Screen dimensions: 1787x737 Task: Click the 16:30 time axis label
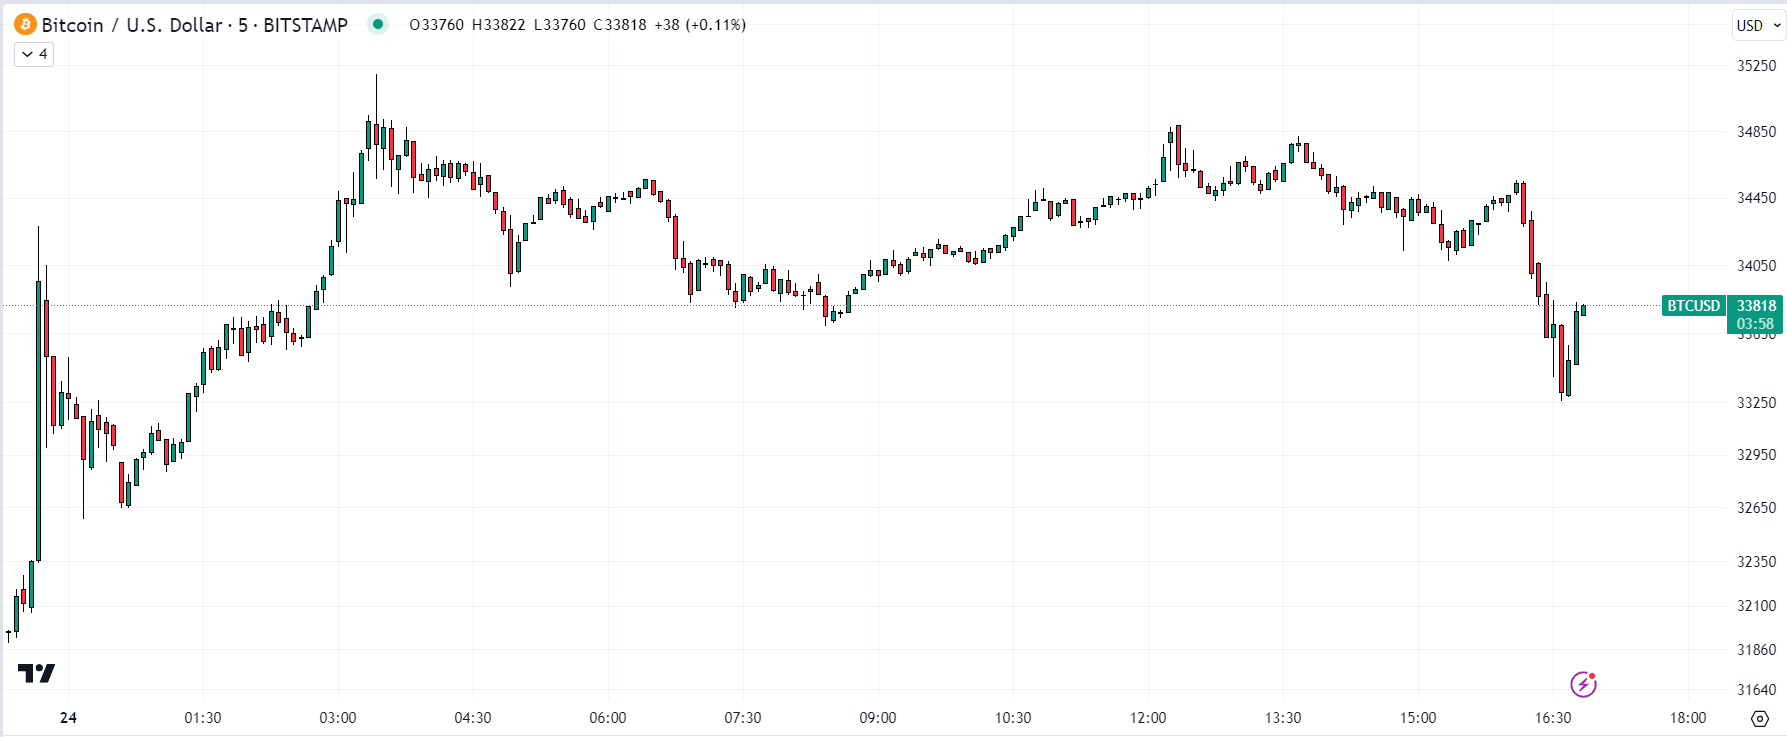click(x=1553, y=718)
